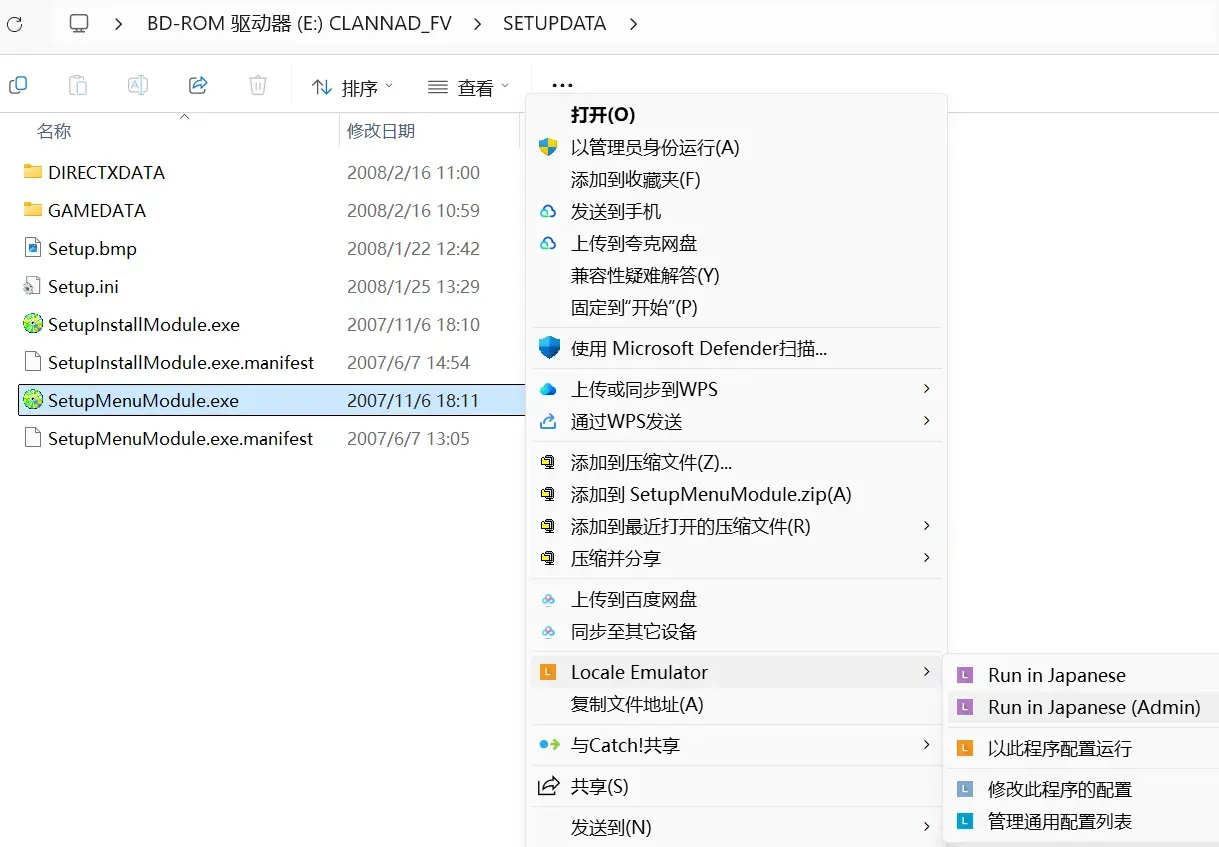This screenshot has width=1219, height=847.
Task: Select the Setup.ini file name
Action: pyautogui.click(x=83, y=286)
